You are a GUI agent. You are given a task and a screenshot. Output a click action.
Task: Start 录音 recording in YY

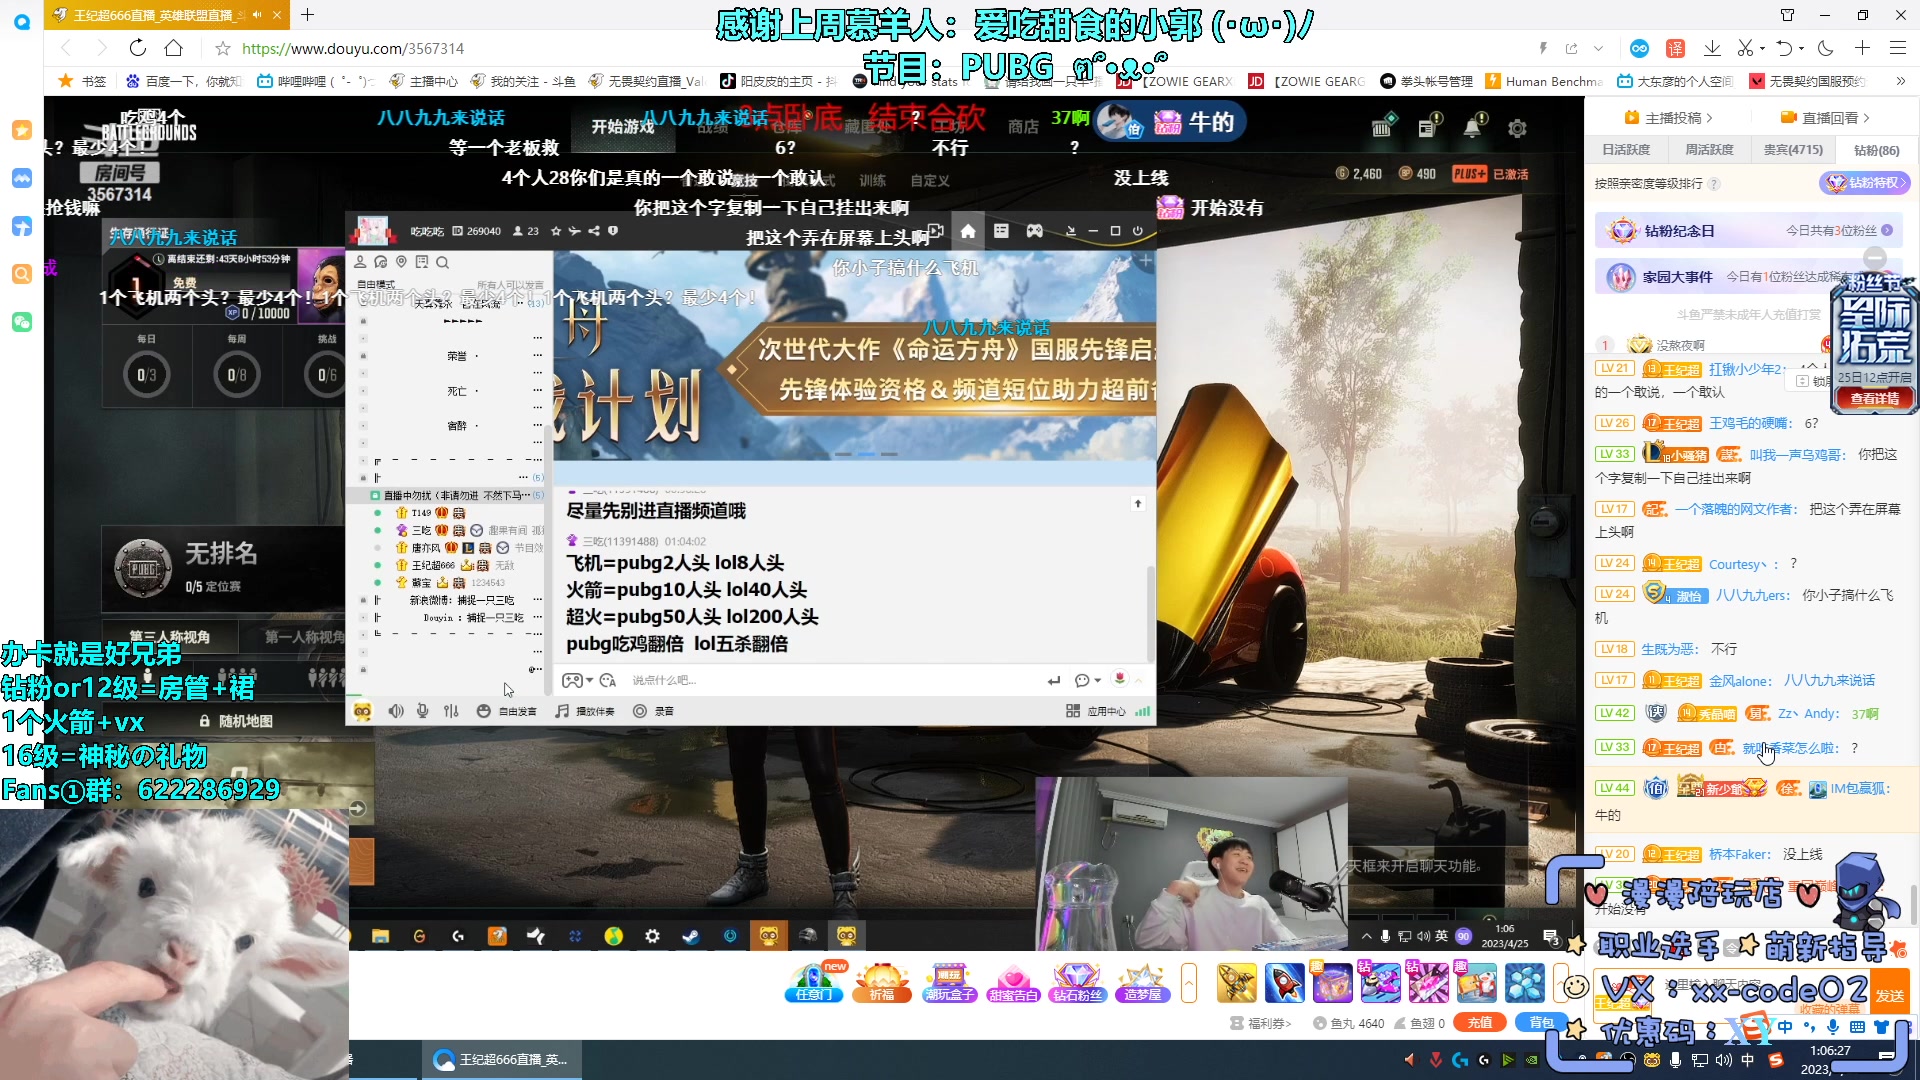[x=653, y=711]
